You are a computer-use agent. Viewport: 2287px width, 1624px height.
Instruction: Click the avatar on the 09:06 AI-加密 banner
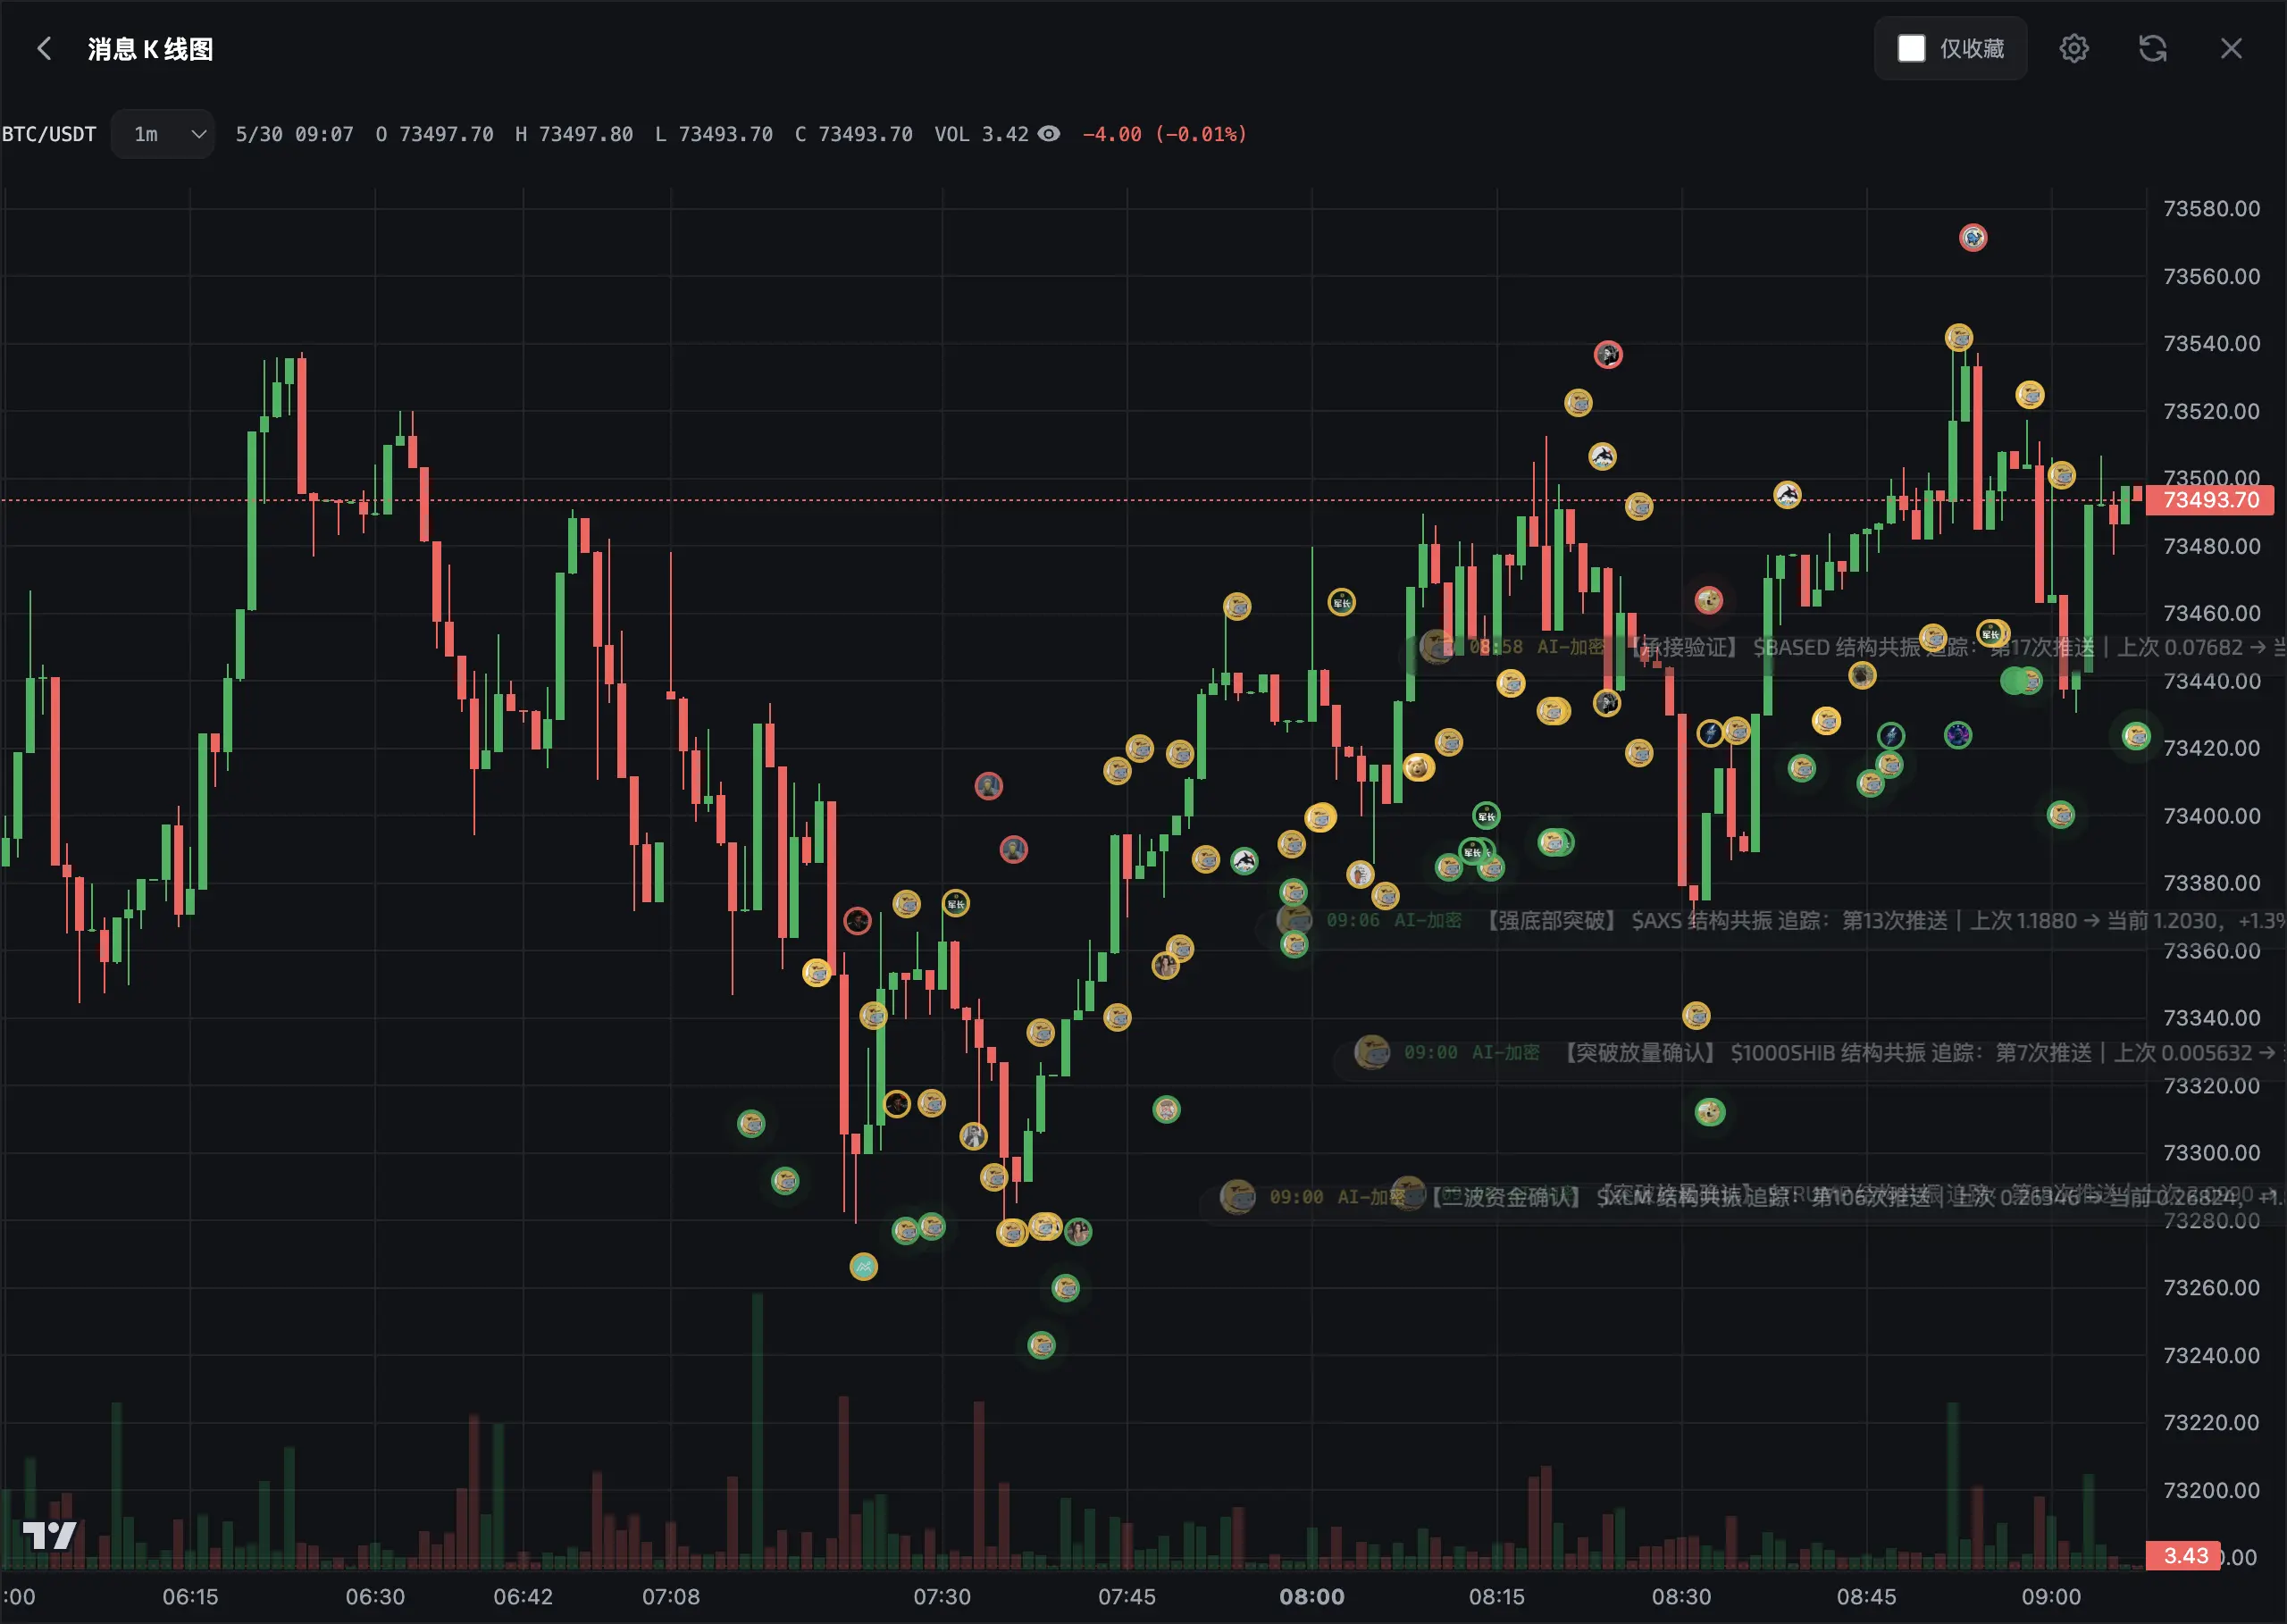[x=1295, y=920]
